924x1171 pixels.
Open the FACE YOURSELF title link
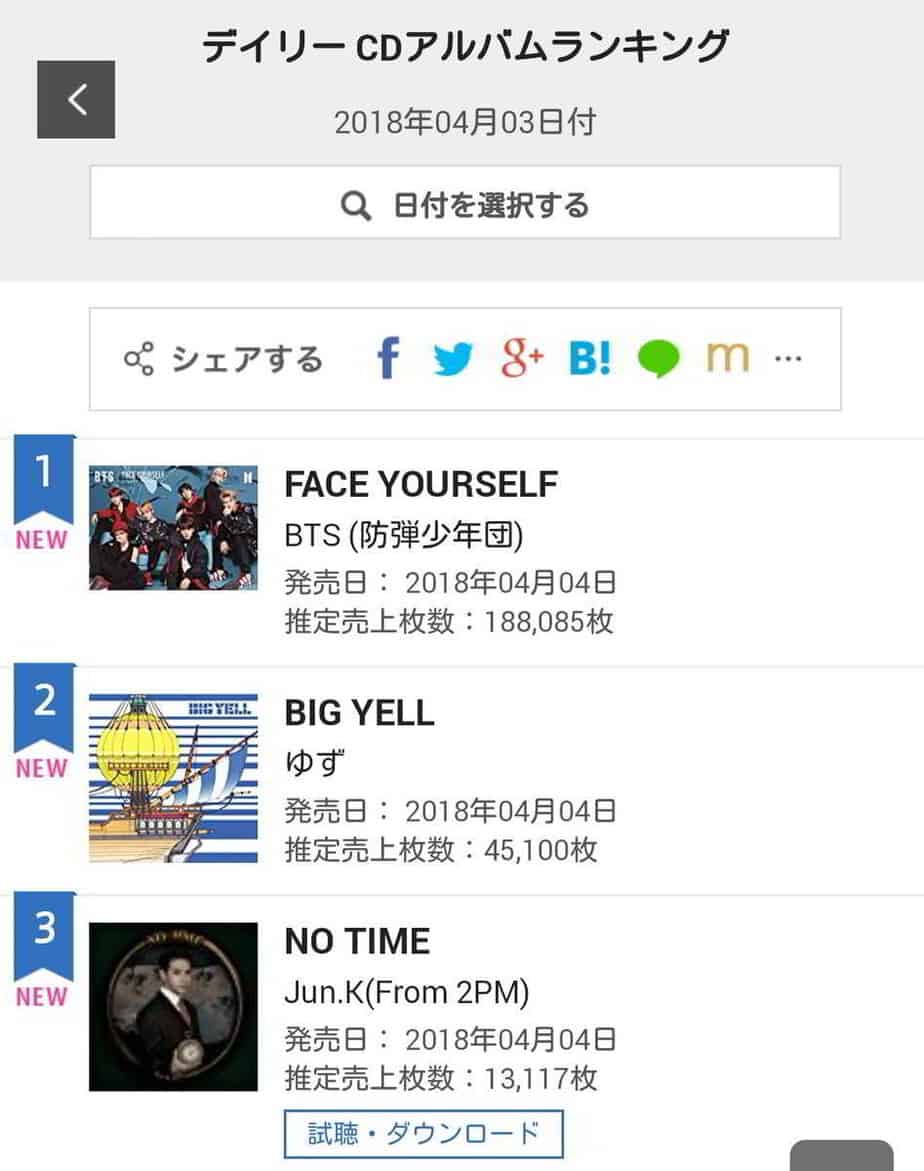[x=421, y=484]
